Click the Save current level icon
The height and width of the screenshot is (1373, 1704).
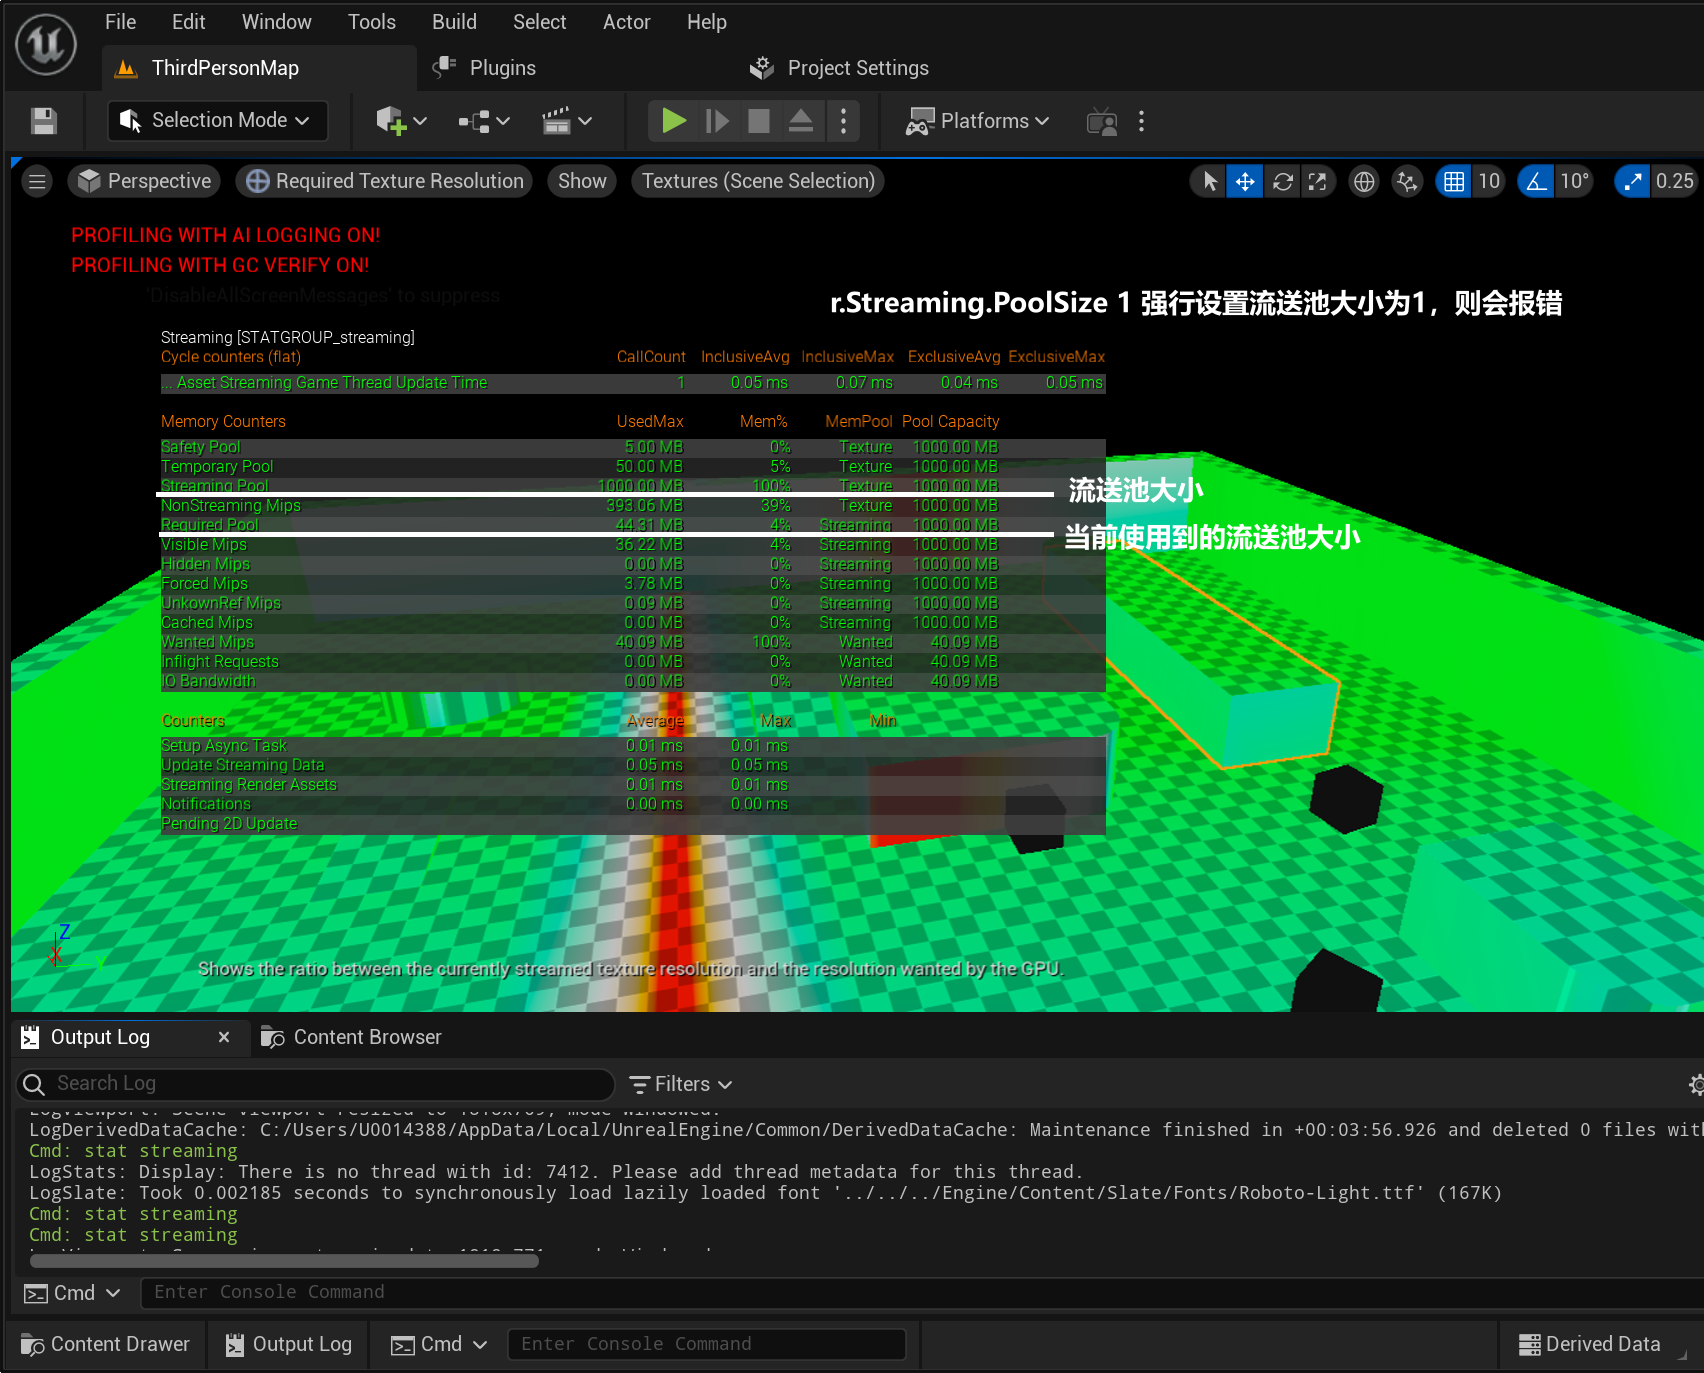click(x=43, y=121)
